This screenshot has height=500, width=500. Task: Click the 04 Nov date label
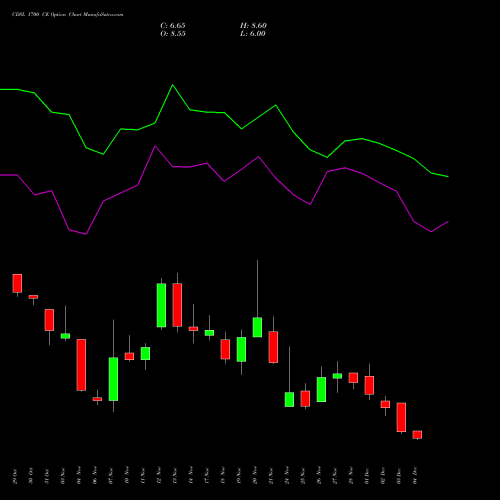79,476
